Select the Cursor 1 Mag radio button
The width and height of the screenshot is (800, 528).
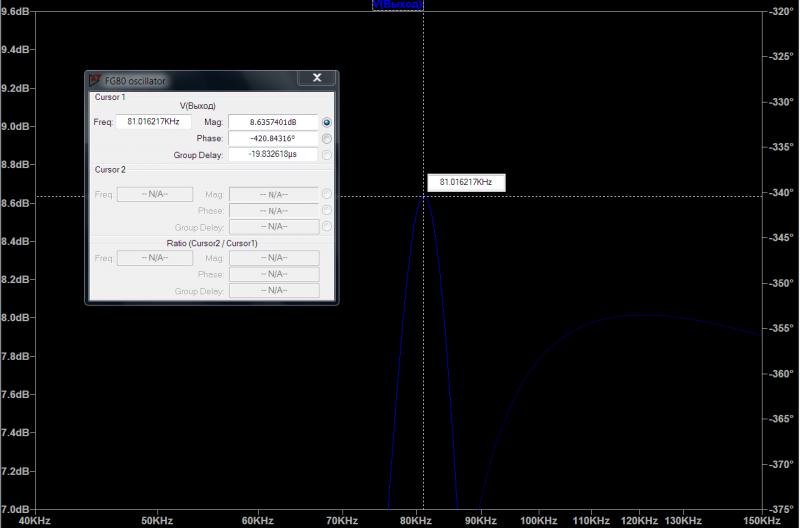327,122
